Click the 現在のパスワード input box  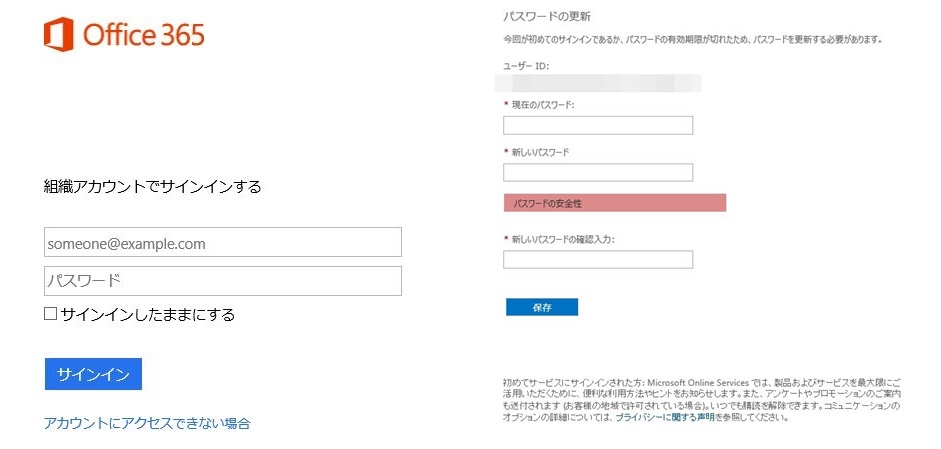[597, 125]
